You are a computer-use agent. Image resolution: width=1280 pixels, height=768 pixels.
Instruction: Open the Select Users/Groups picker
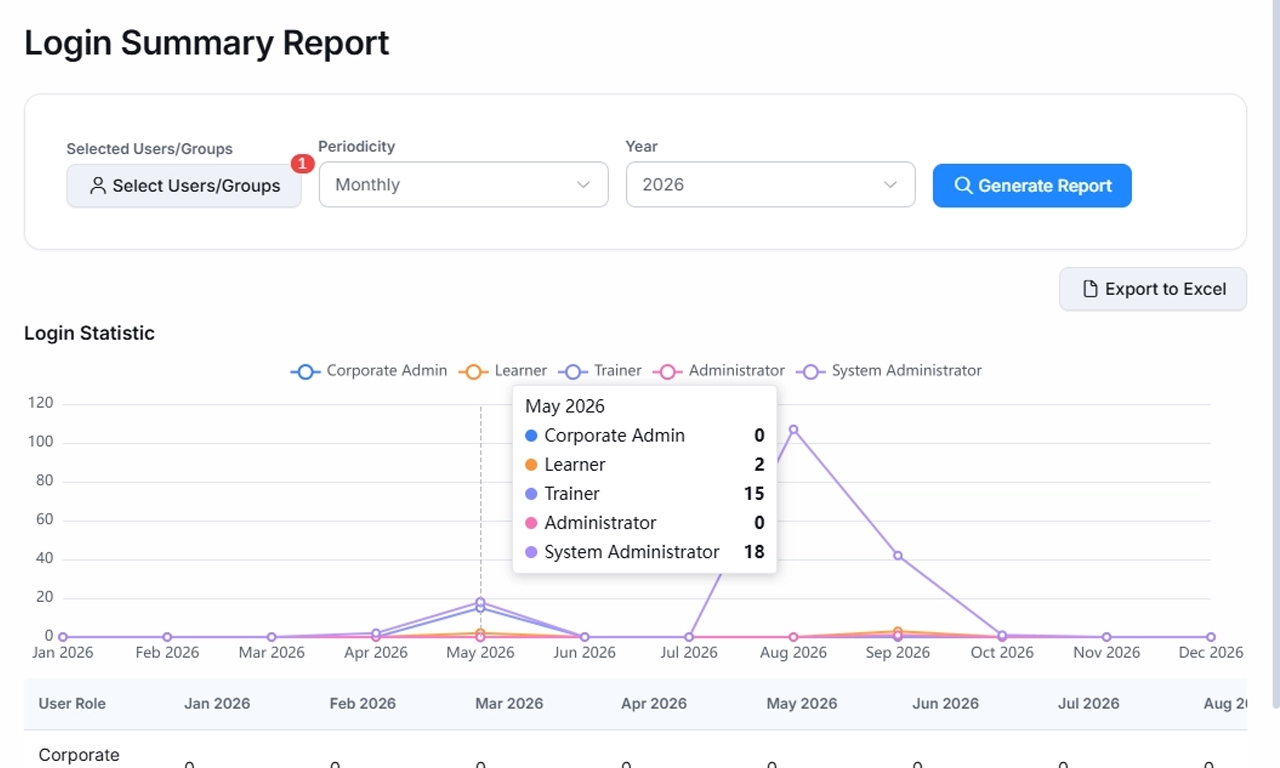184,186
